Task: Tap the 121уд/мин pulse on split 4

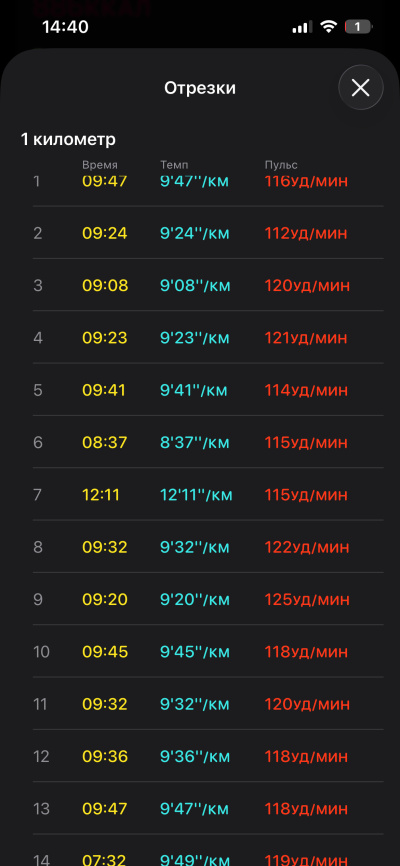Action: tap(306, 338)
